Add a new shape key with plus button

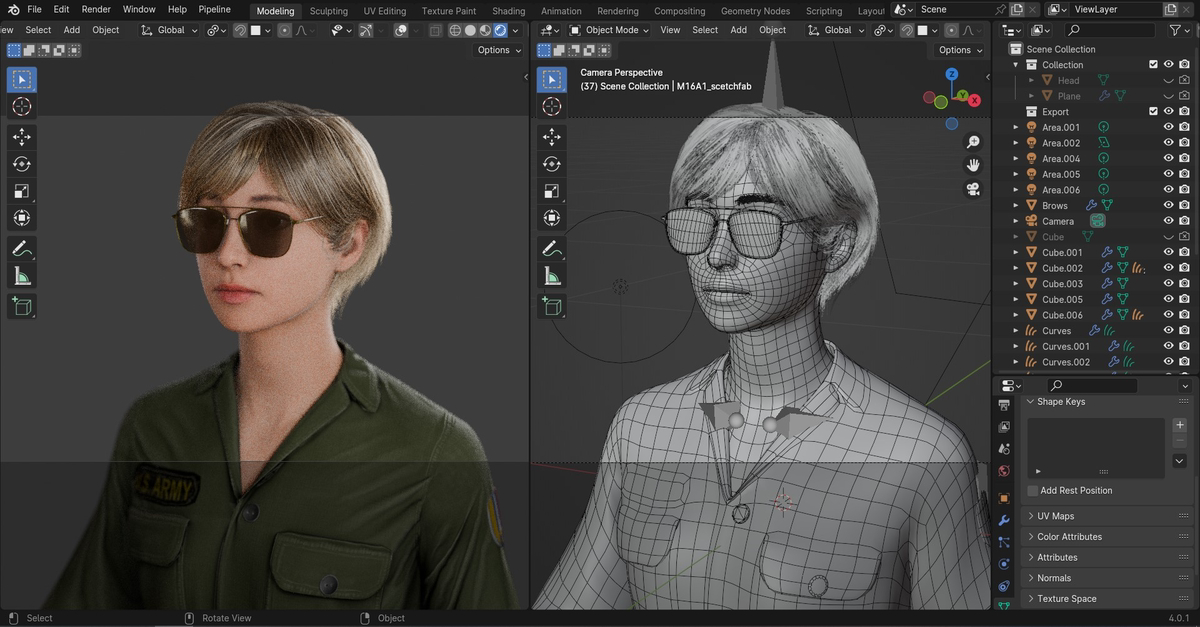[1180, 425]
